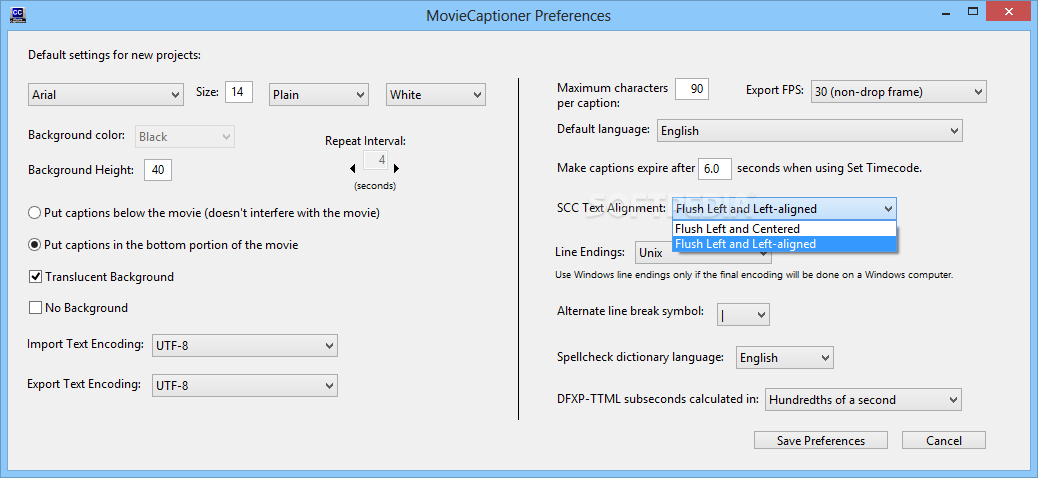
Task: Open the Export FPS dropdown
Action: coord(899,92)
